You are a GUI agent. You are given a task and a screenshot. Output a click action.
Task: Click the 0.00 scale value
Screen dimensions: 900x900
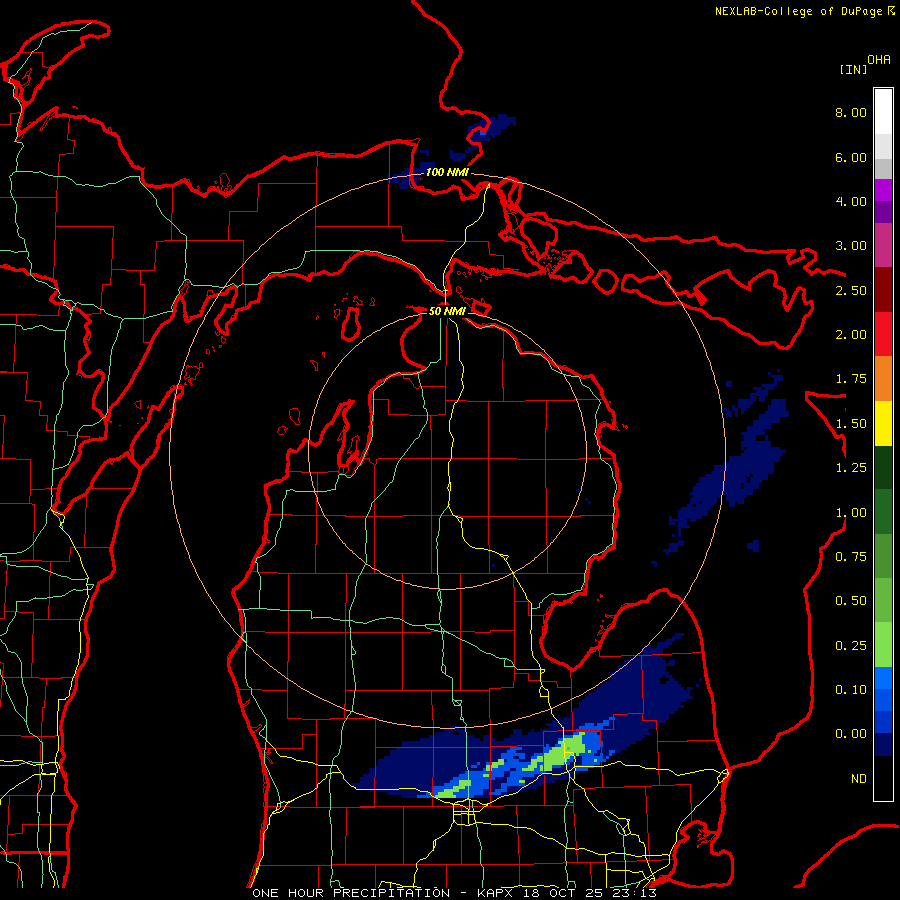pyautogui.click(x=851, y=734)
